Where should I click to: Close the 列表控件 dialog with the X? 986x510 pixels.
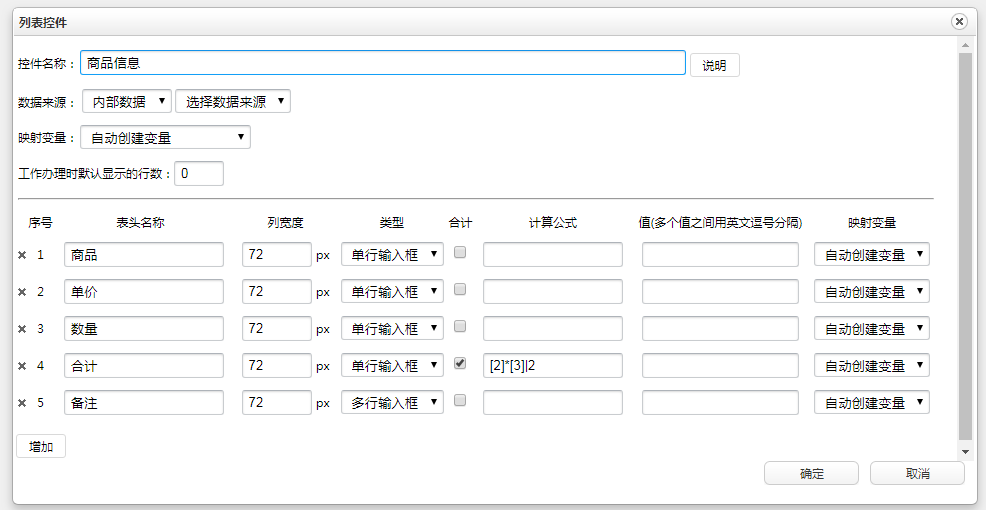click(x=959, y=21)
